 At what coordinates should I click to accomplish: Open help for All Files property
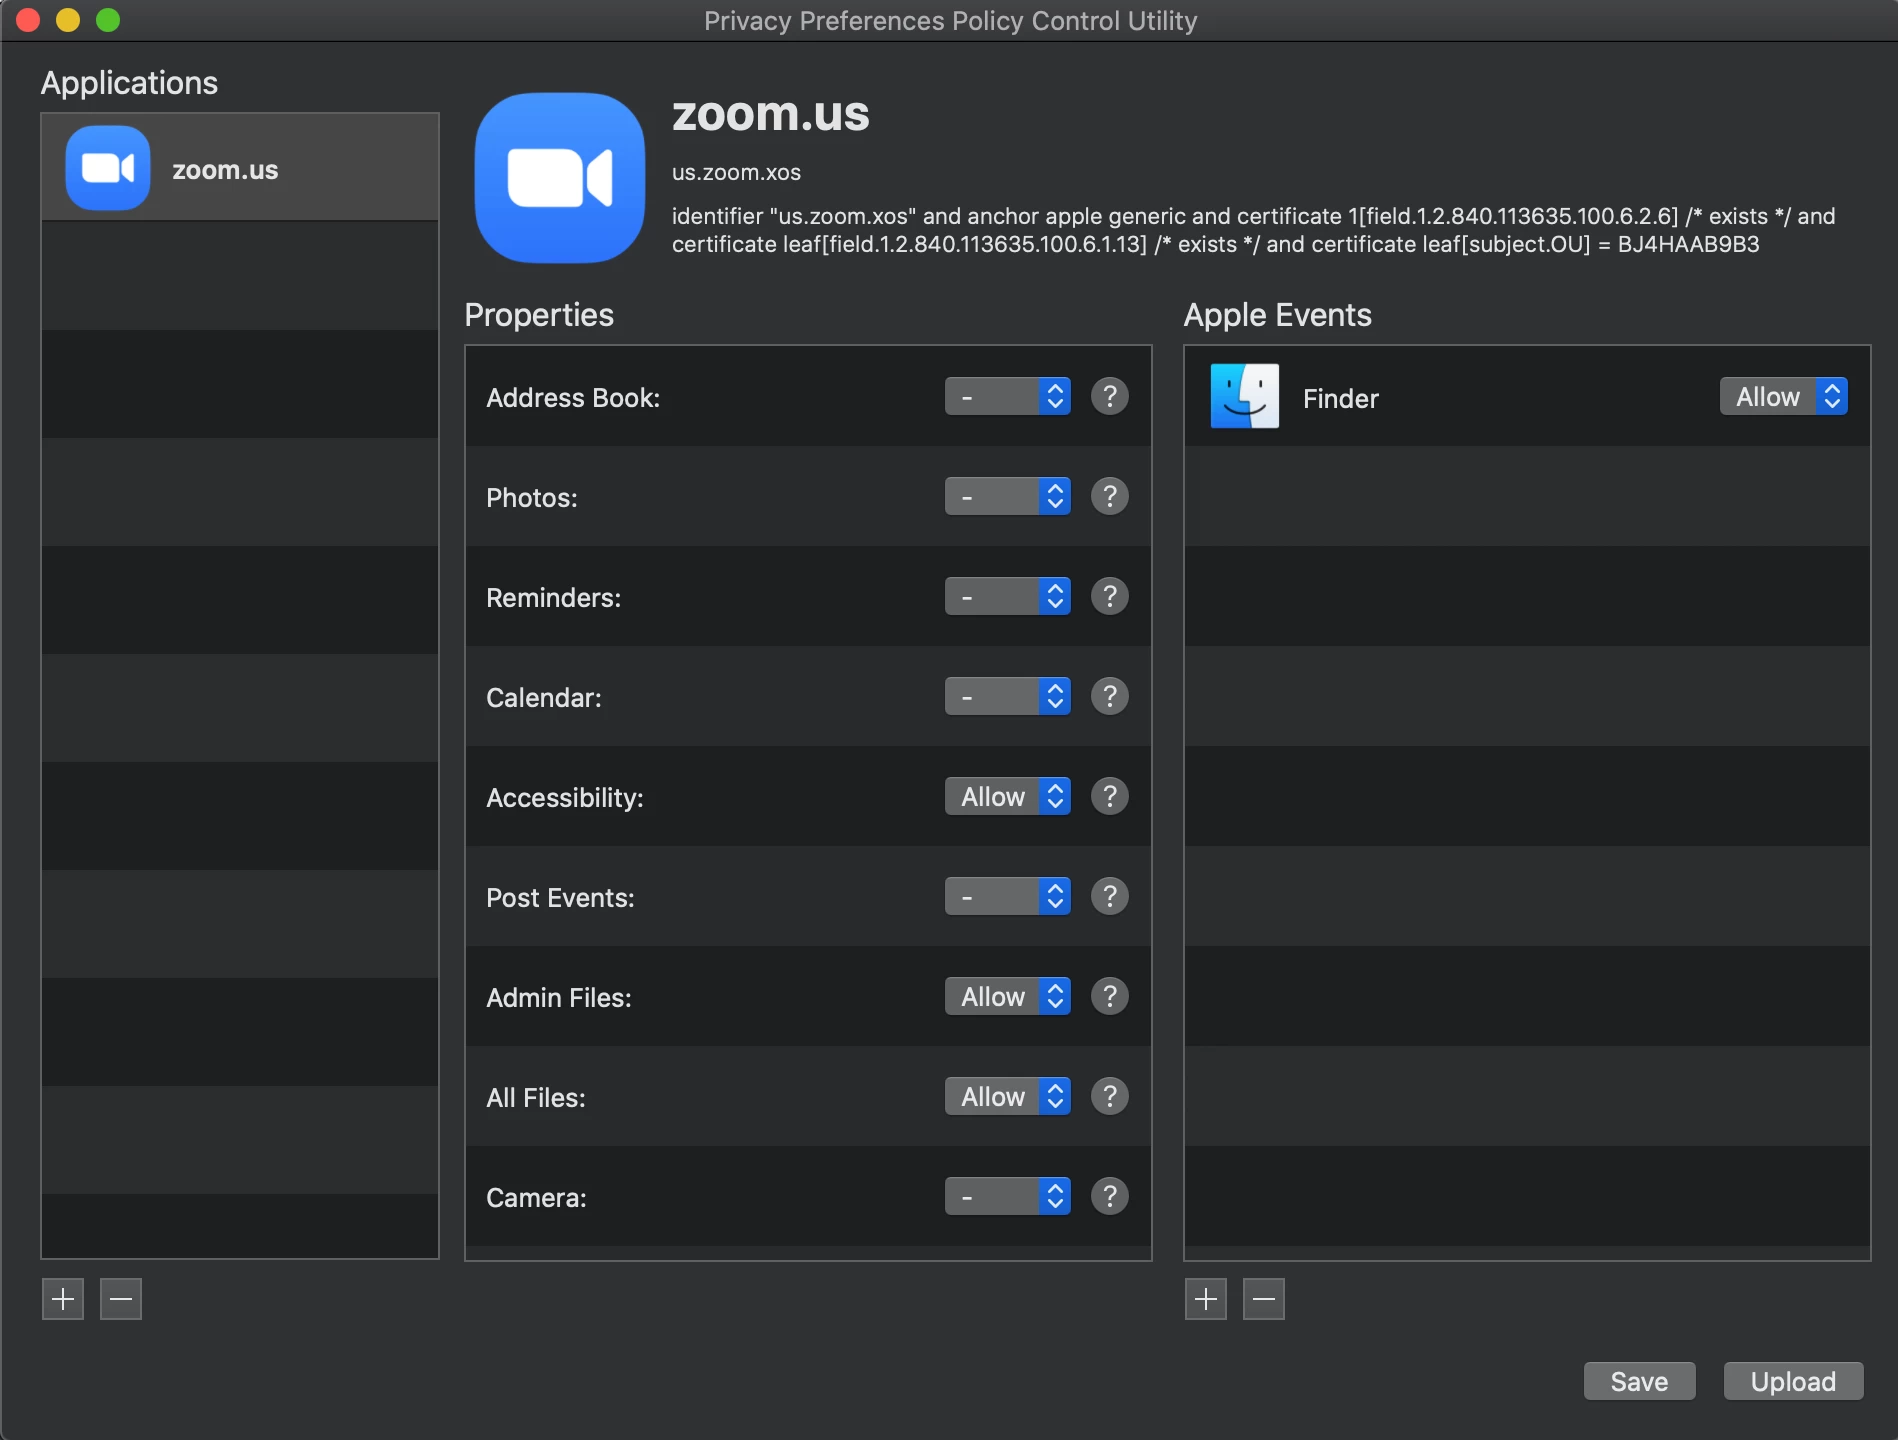[x=1109, y=1097]
